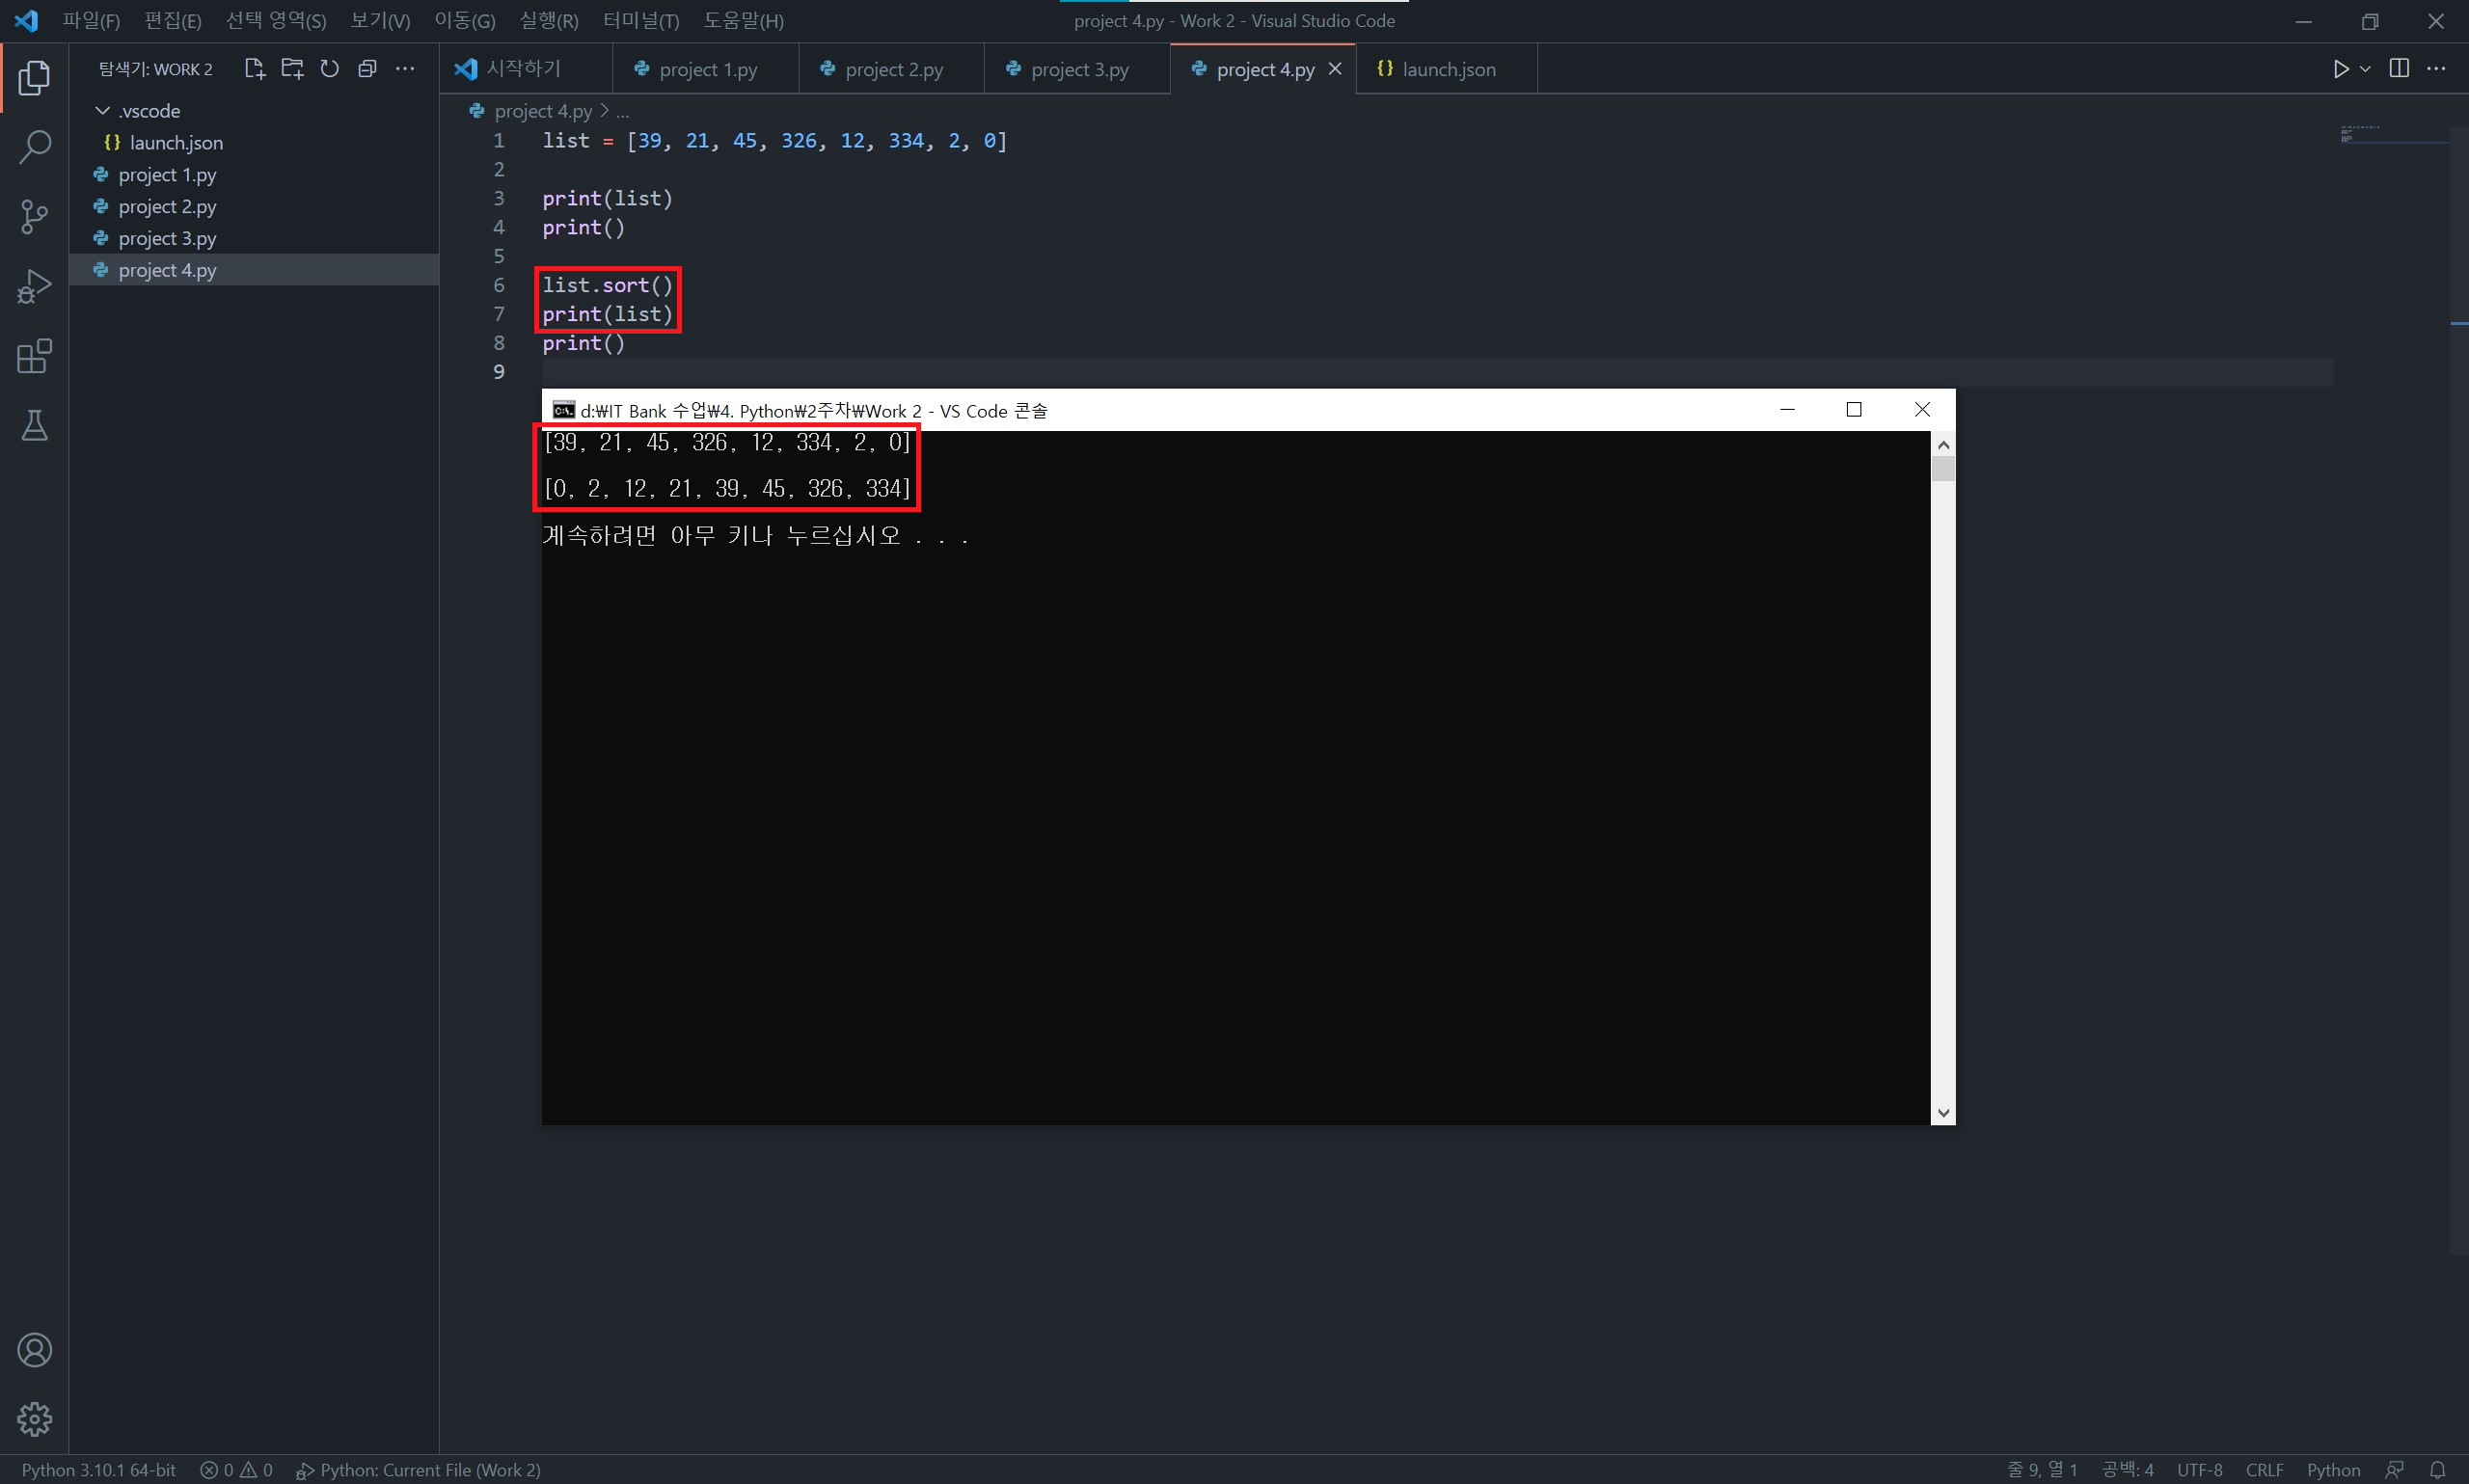Switch to the project 2.py tab
The image size is (2469, 1484).
click(892, 69)
